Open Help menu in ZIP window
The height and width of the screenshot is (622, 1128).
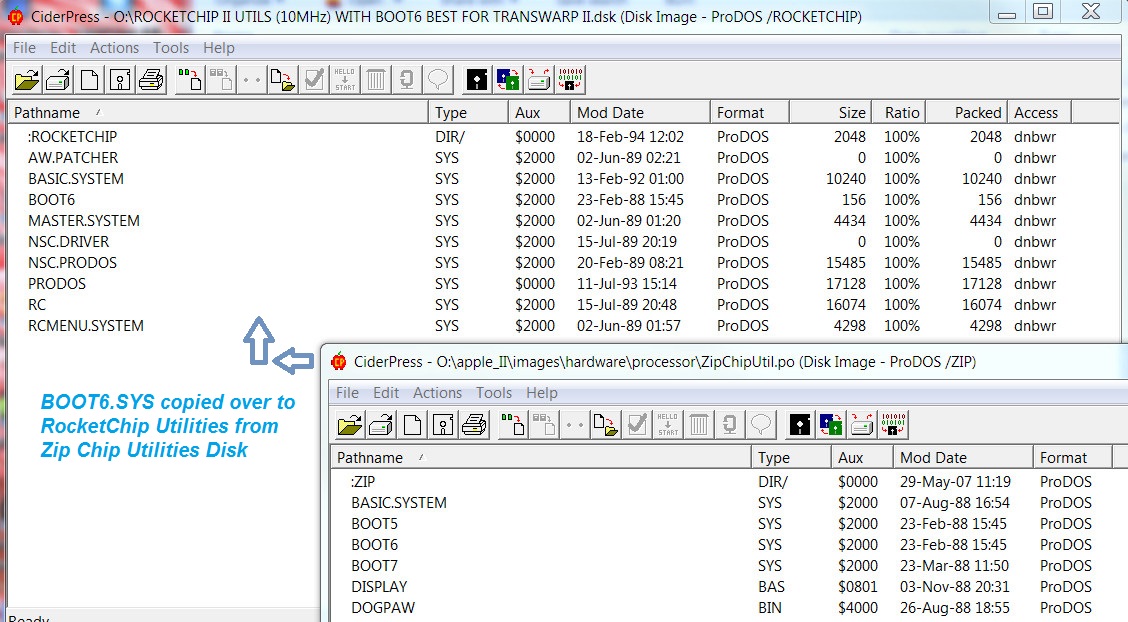tap(542, 393)
